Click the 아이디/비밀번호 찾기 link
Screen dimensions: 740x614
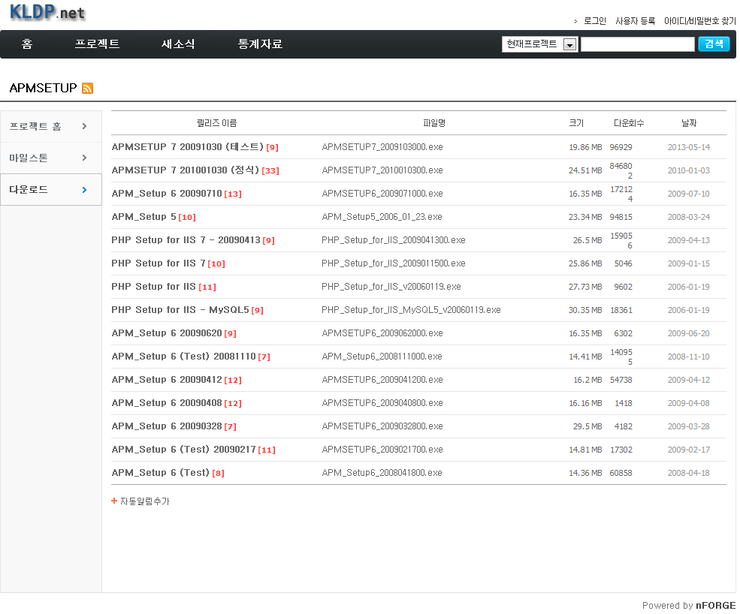[700, 21]
